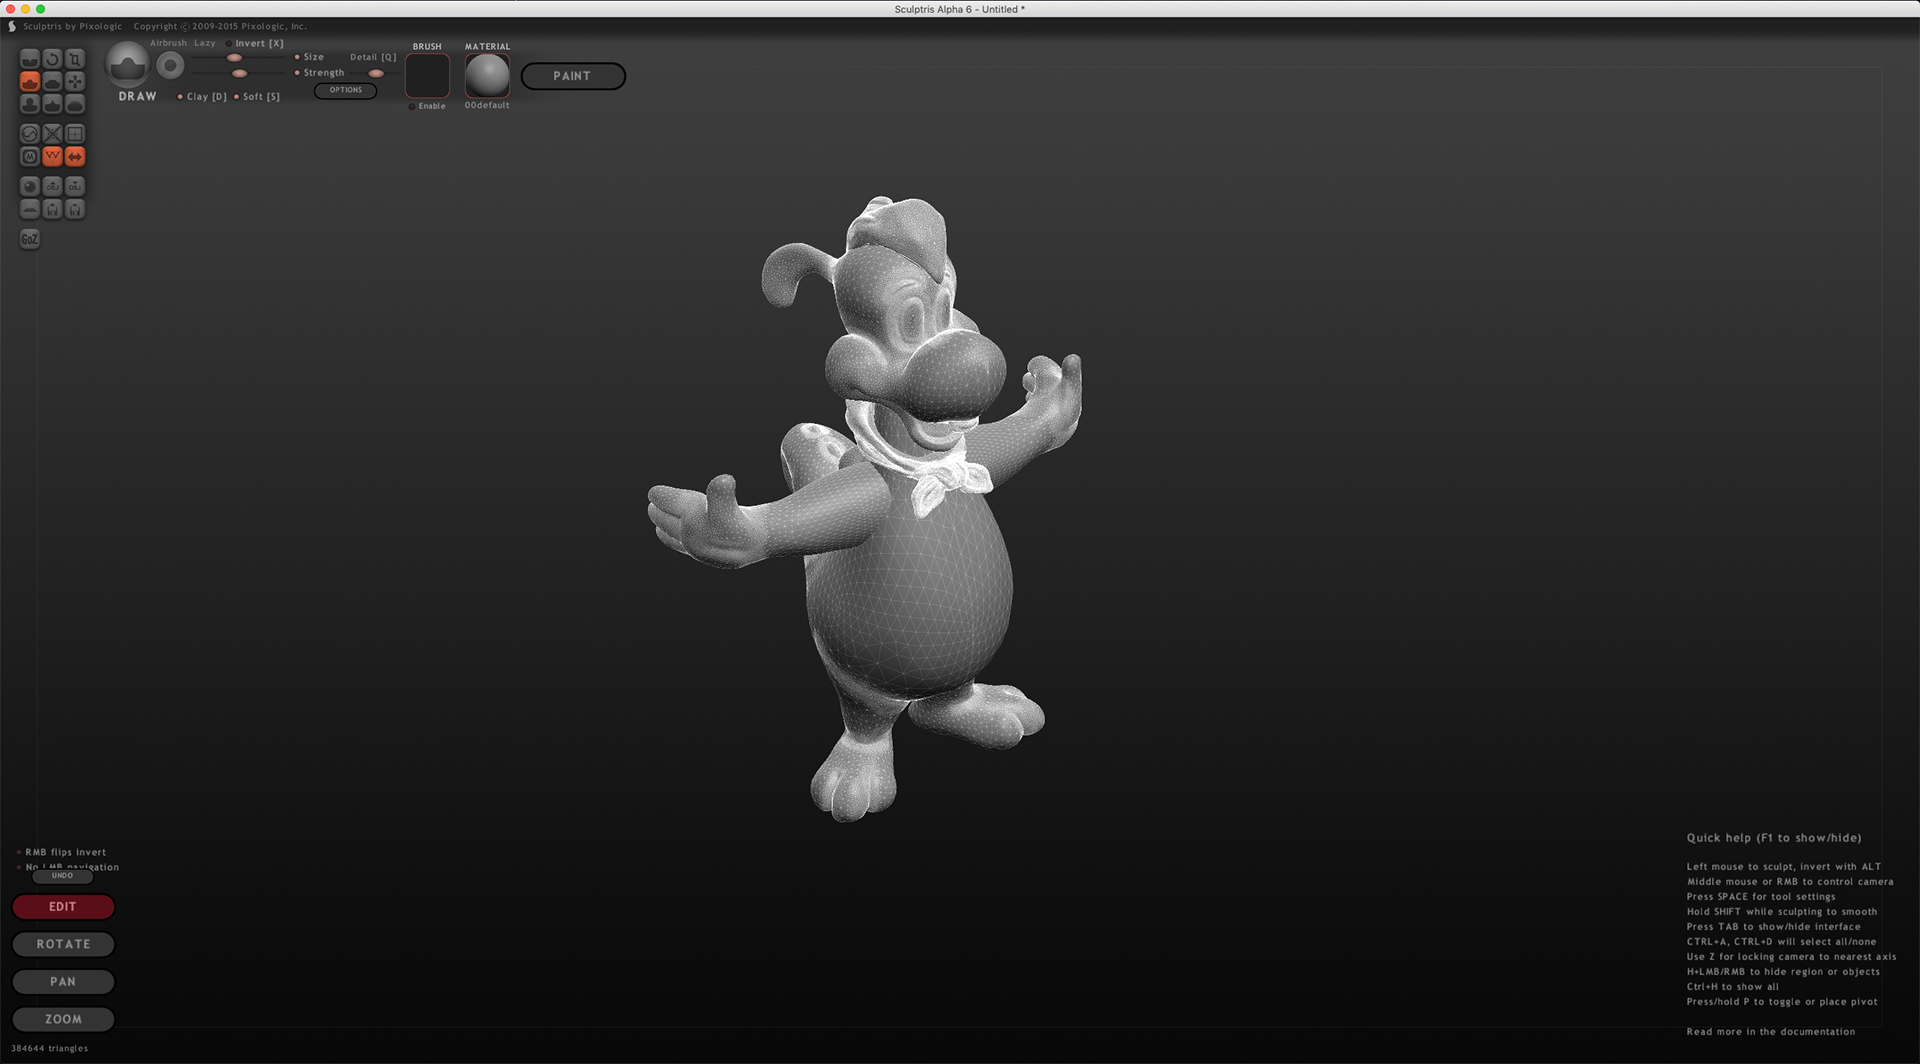This screenshot has height=1064, width=1920.
Task: Toggle RMB flips invert option
Action: pyautogui.click(x=62, y=852)
